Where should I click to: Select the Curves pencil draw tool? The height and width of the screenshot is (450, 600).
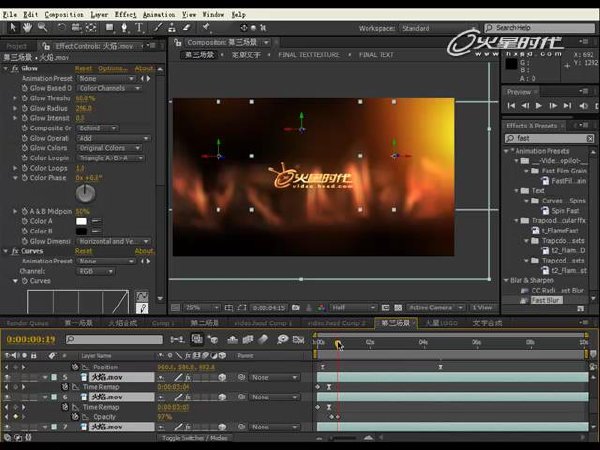point(142,308)
